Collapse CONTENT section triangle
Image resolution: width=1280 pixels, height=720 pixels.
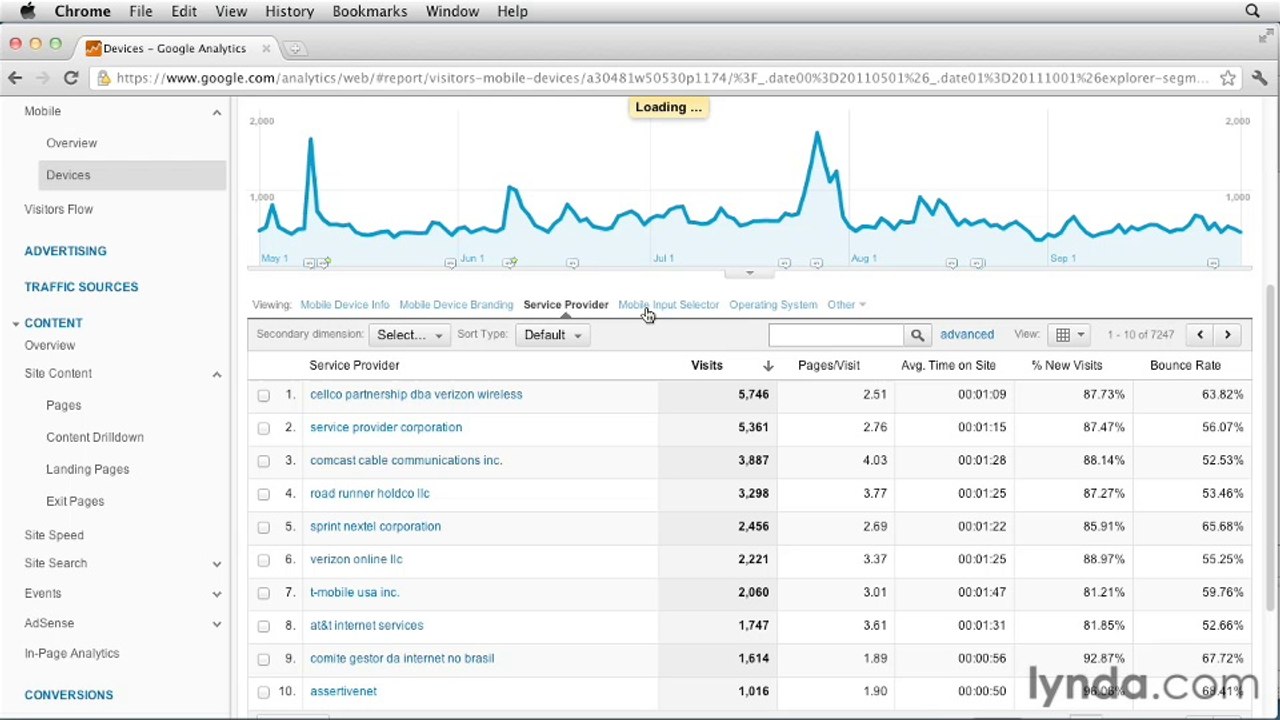(16, 324)
